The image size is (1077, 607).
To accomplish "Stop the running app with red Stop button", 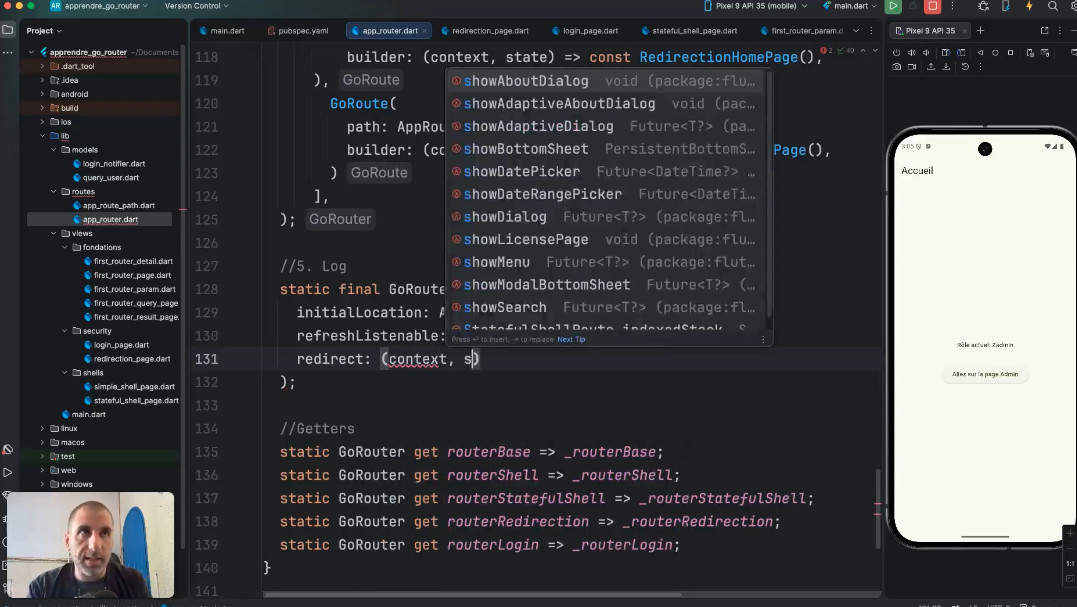I will (932, 6).
